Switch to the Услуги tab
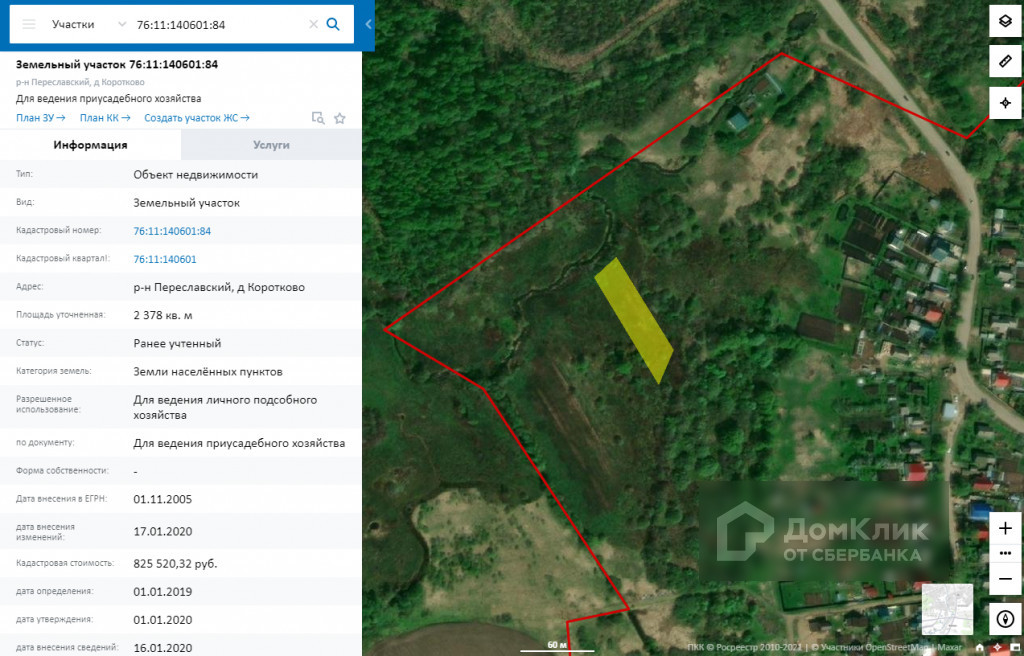 click(271, 144)
